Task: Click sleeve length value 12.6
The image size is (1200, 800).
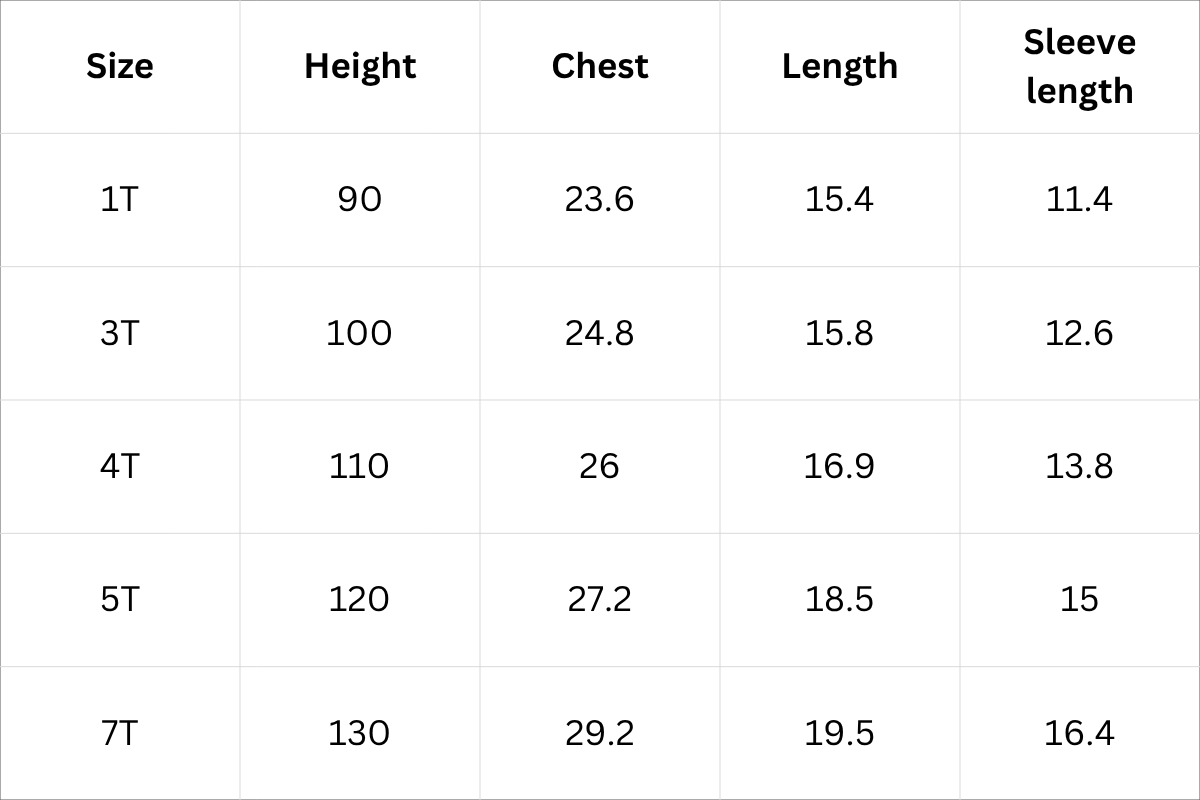Action: (x=1080, y=333)
